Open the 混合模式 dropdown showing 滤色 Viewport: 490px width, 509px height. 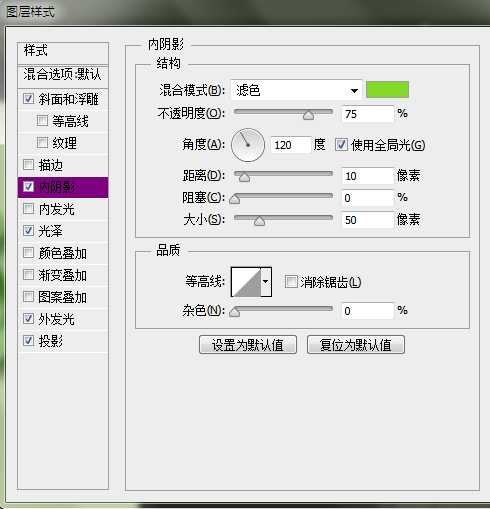(296, 90)
